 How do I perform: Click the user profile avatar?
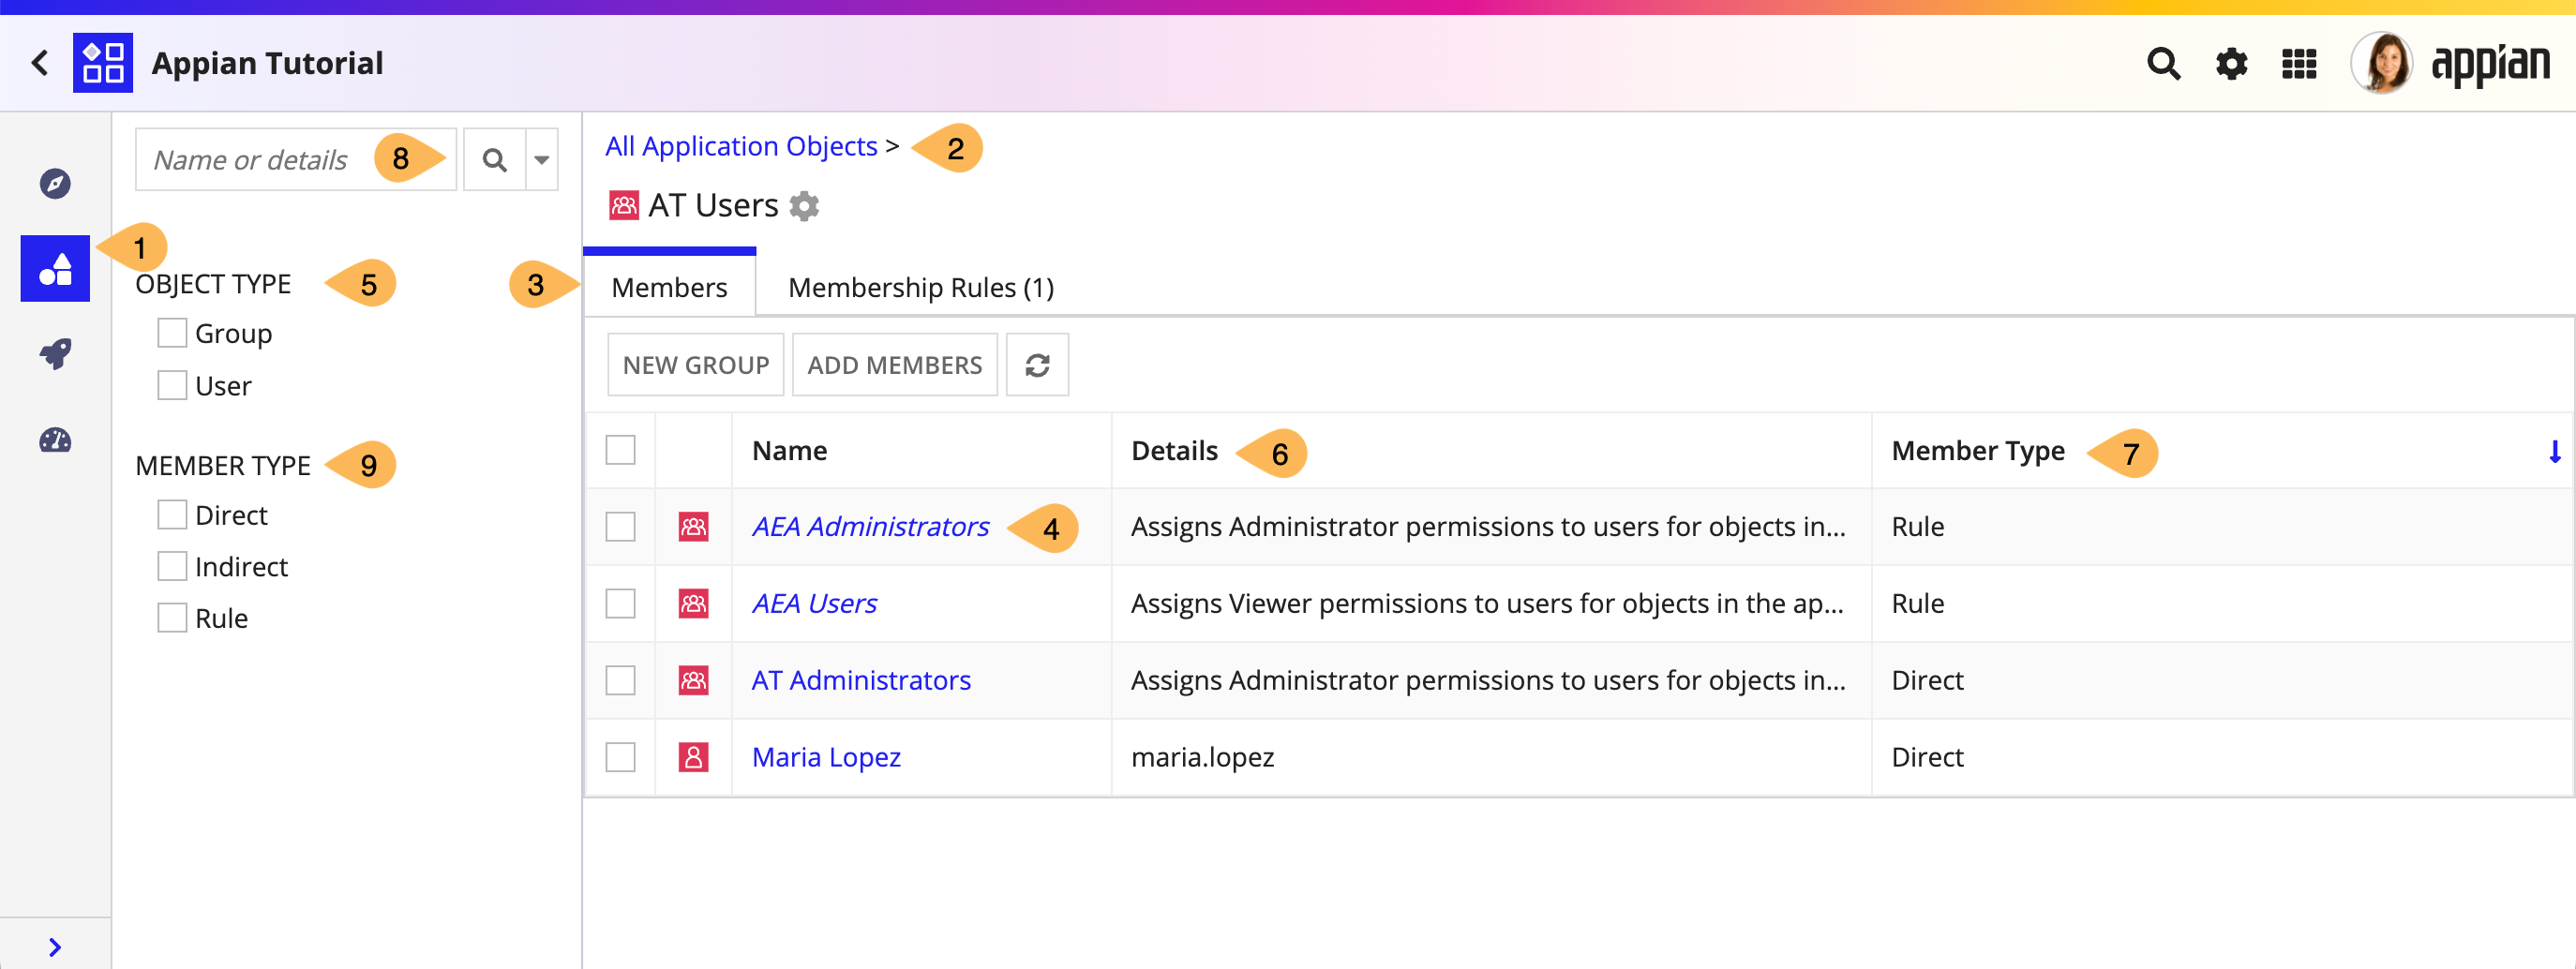2383,63
